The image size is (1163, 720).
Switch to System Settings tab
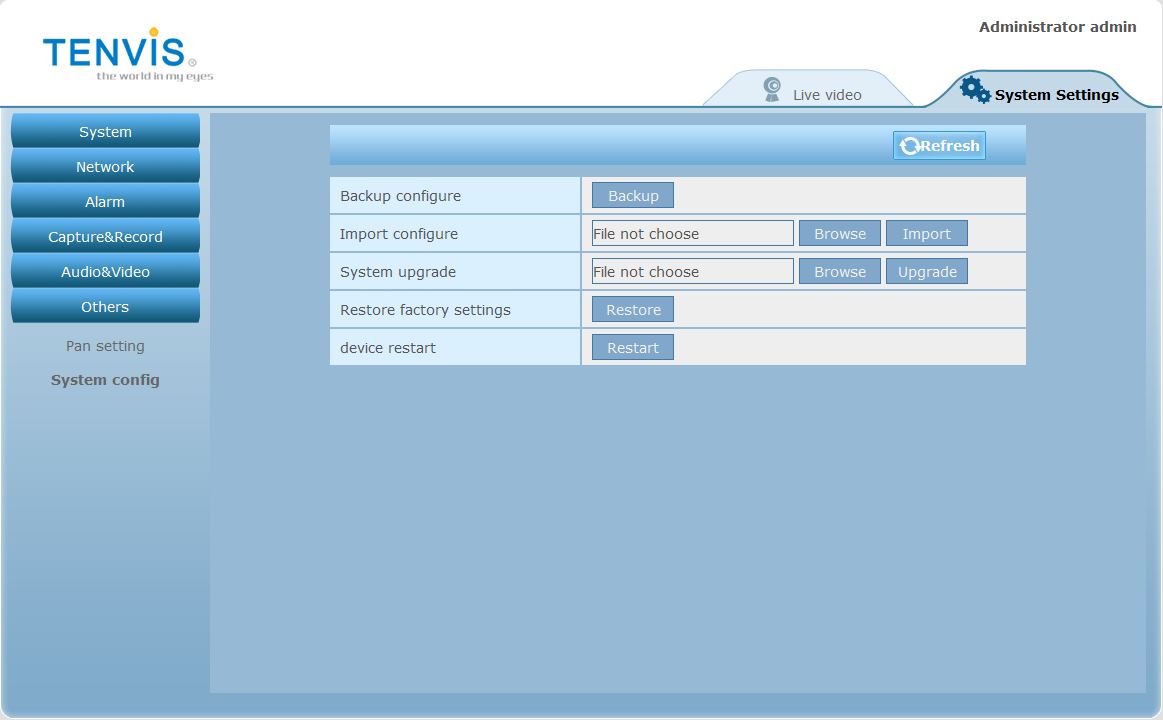1055,95
